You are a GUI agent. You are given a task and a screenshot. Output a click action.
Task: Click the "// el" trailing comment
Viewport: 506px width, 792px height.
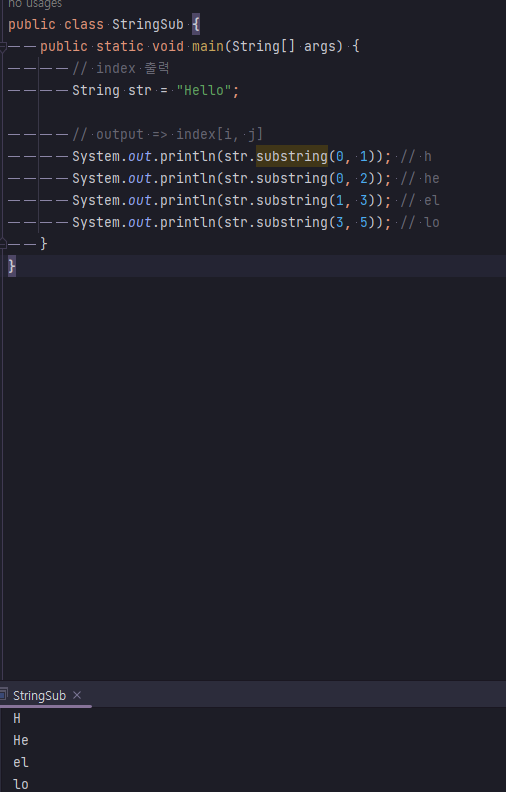420,201
